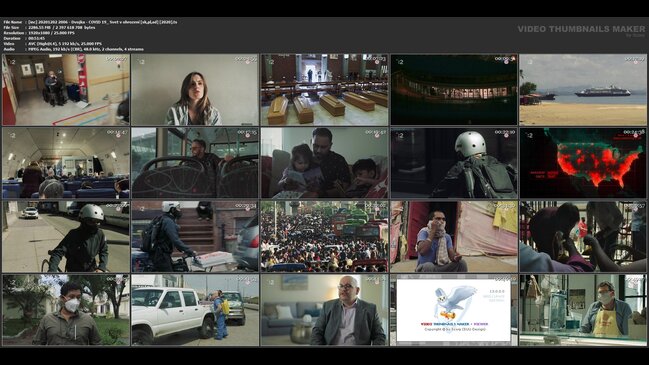Image resolution: width=649 pixels, height=365 pixels.
Task: Select the father reading to kids thumbnail
Action: (324, 163)
